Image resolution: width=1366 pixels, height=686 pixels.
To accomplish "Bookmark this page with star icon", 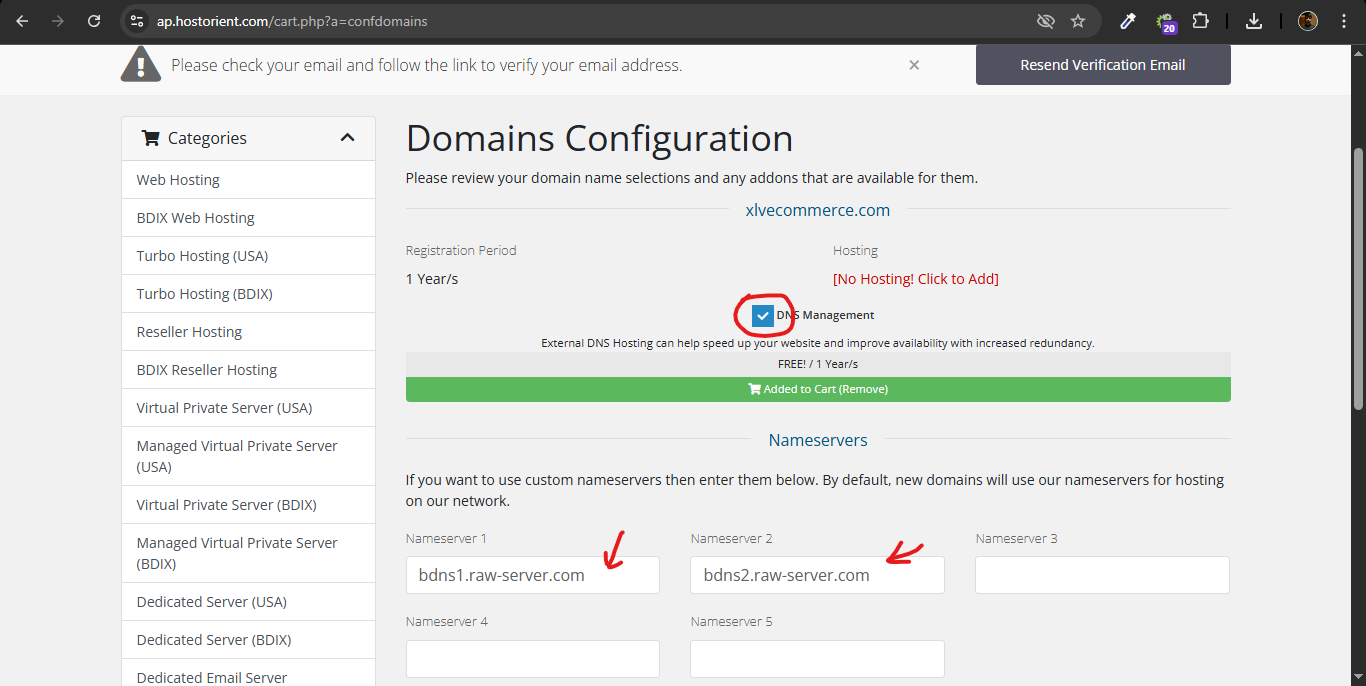I will [x=1077, y=21].
